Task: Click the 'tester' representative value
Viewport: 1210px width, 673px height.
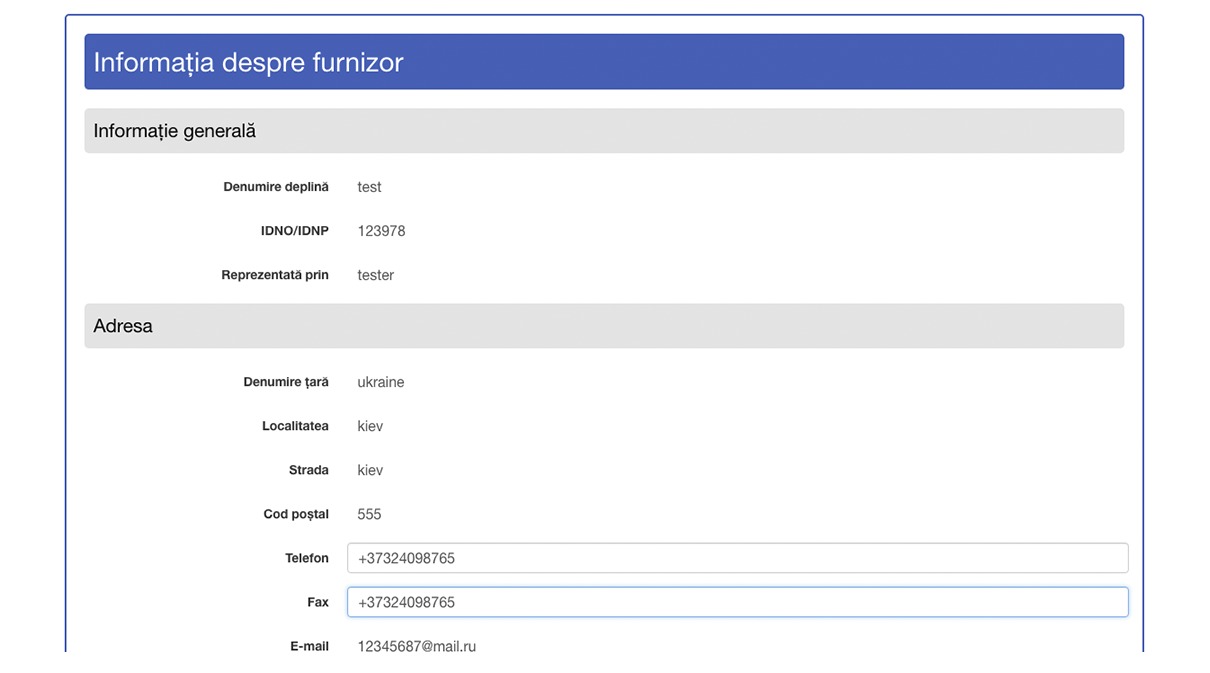Action: [x=375, y=275]
